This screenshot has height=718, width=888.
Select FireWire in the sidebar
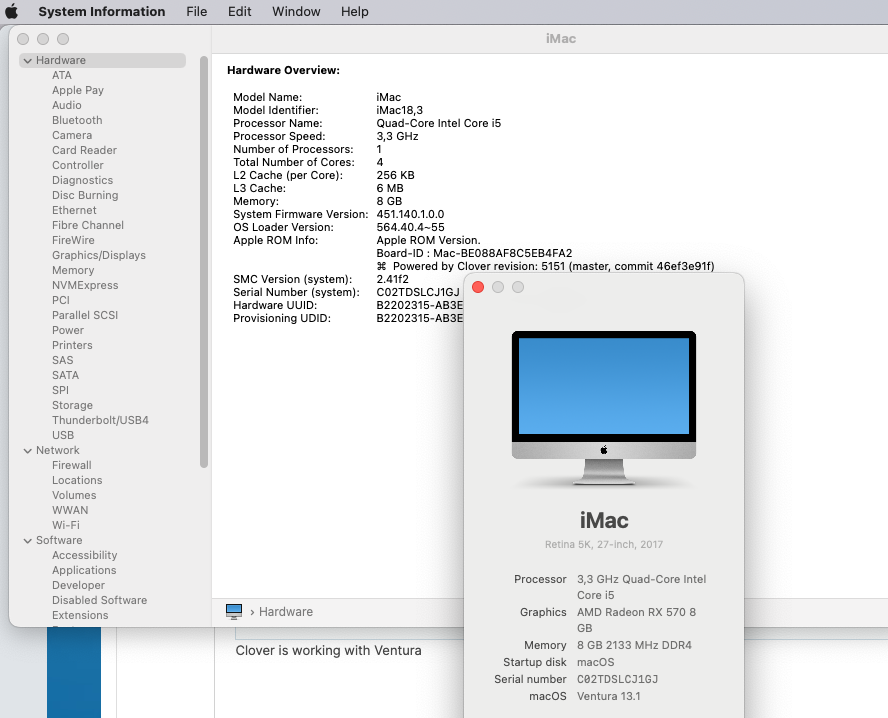click(73, 240)
